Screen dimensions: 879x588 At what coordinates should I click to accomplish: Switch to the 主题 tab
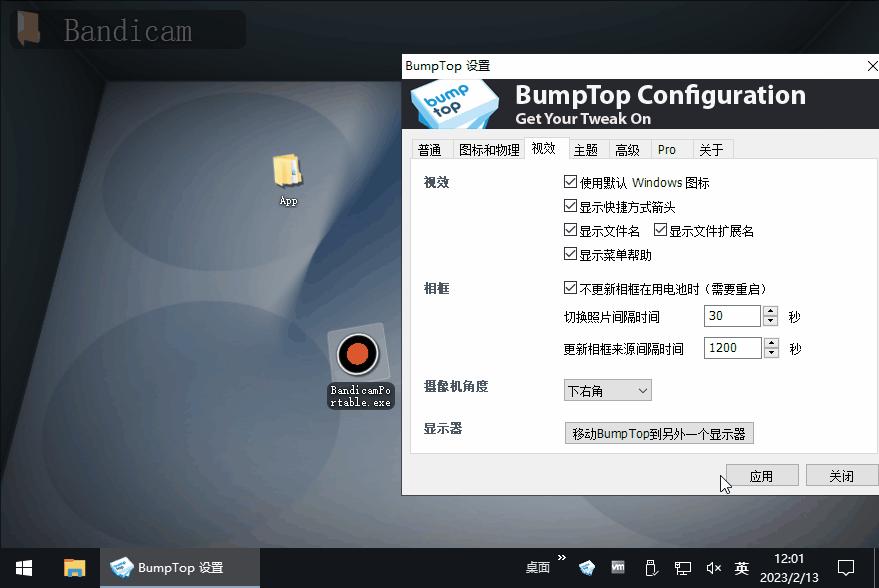coord(588,149)
